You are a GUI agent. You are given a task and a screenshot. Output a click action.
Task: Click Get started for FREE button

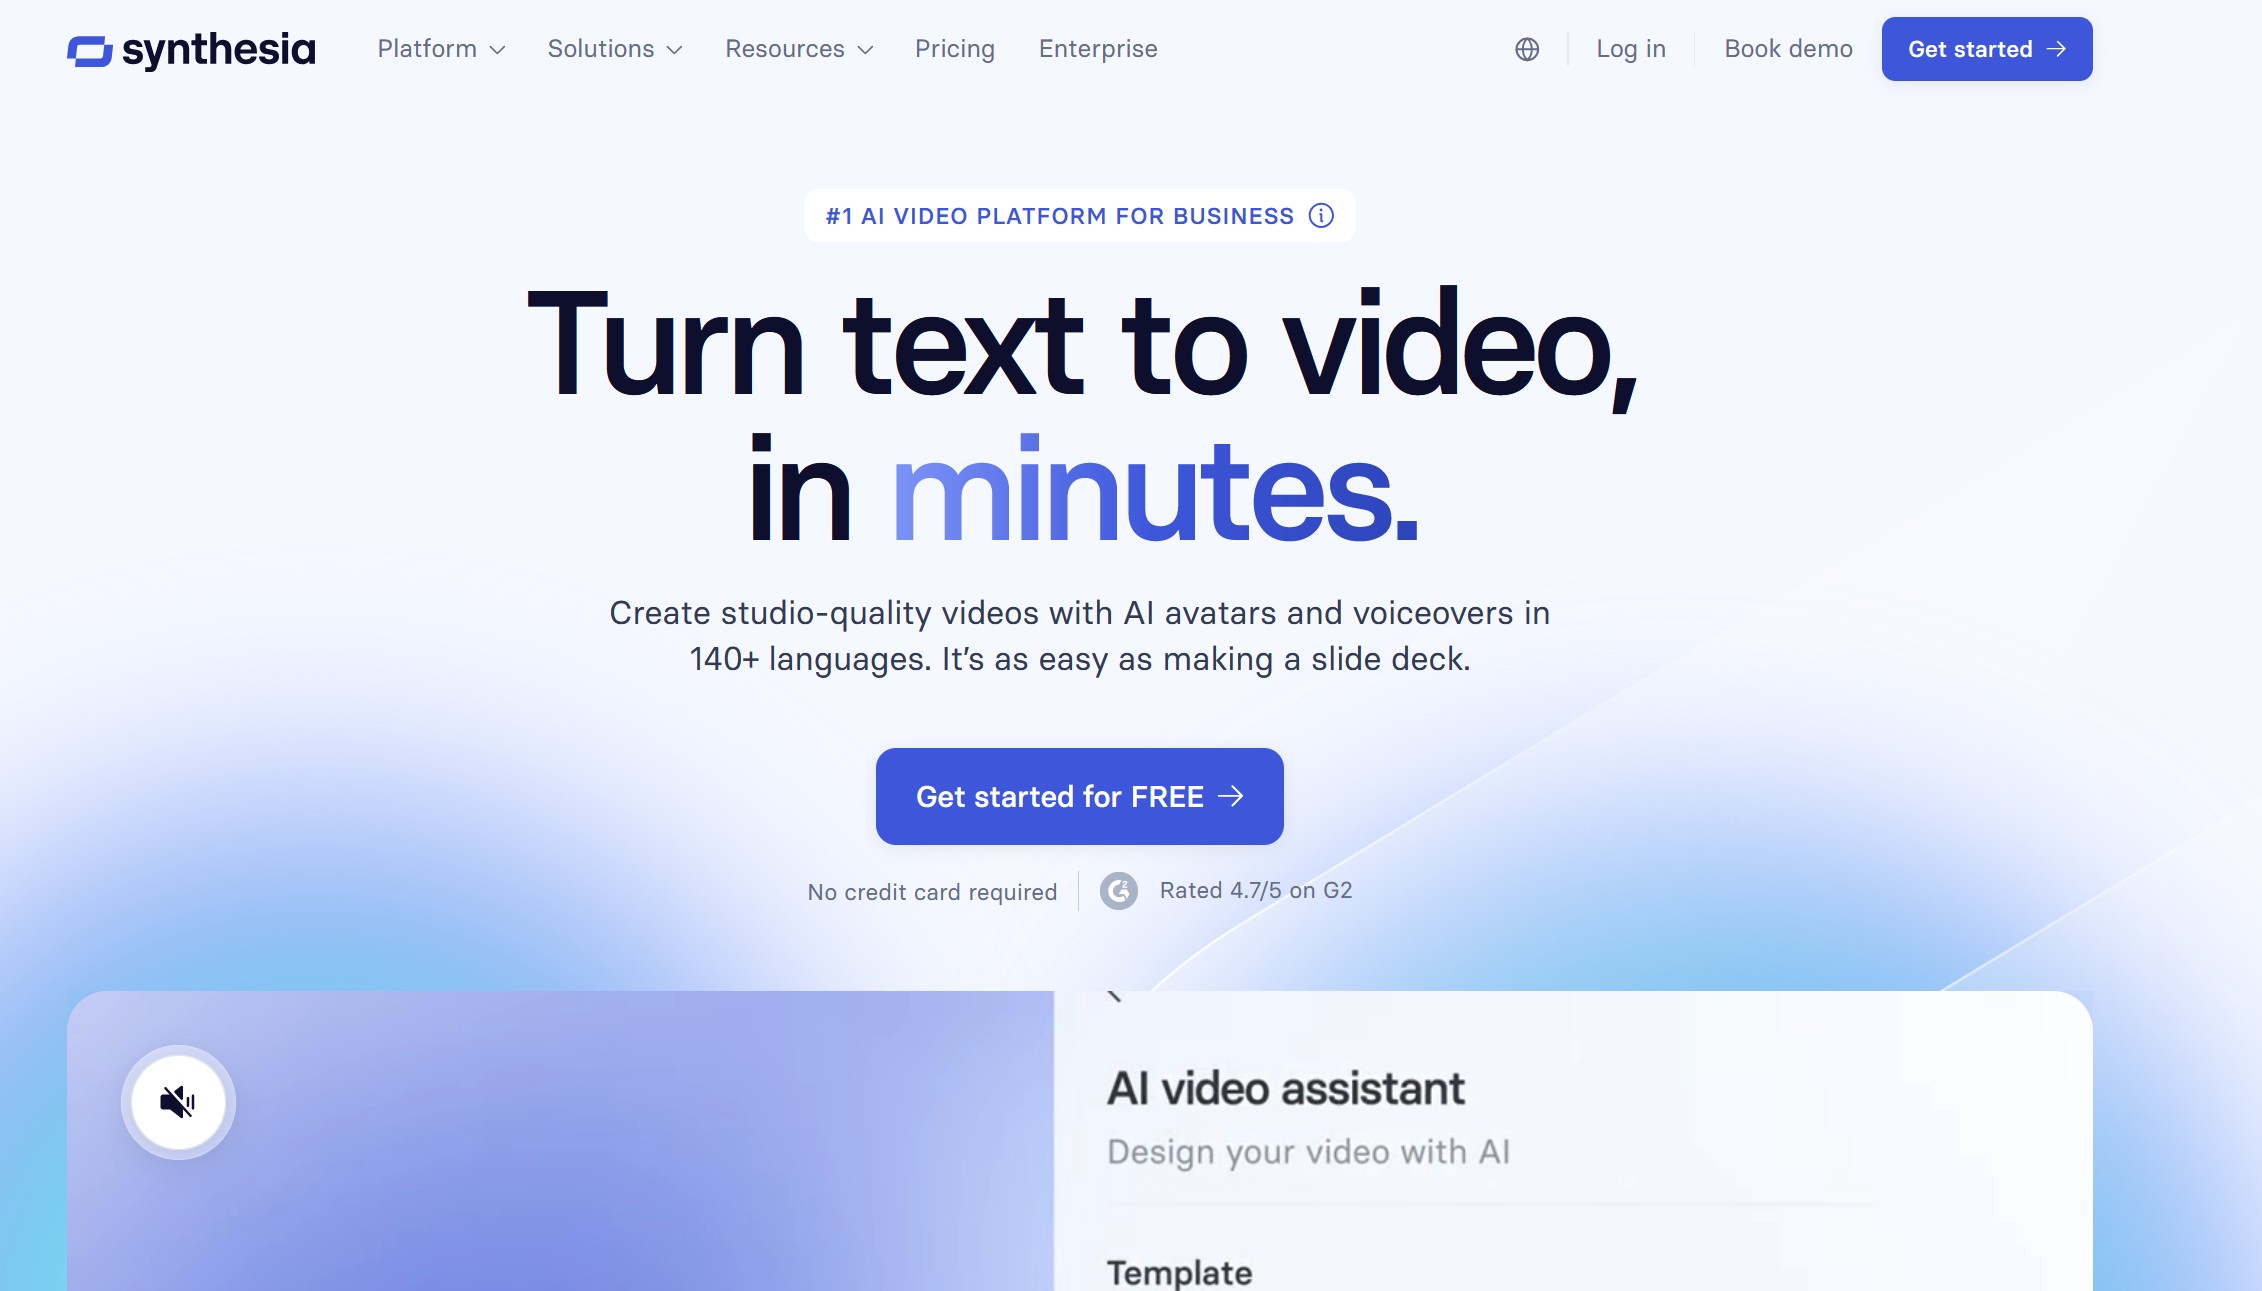tap(1080, 795)
